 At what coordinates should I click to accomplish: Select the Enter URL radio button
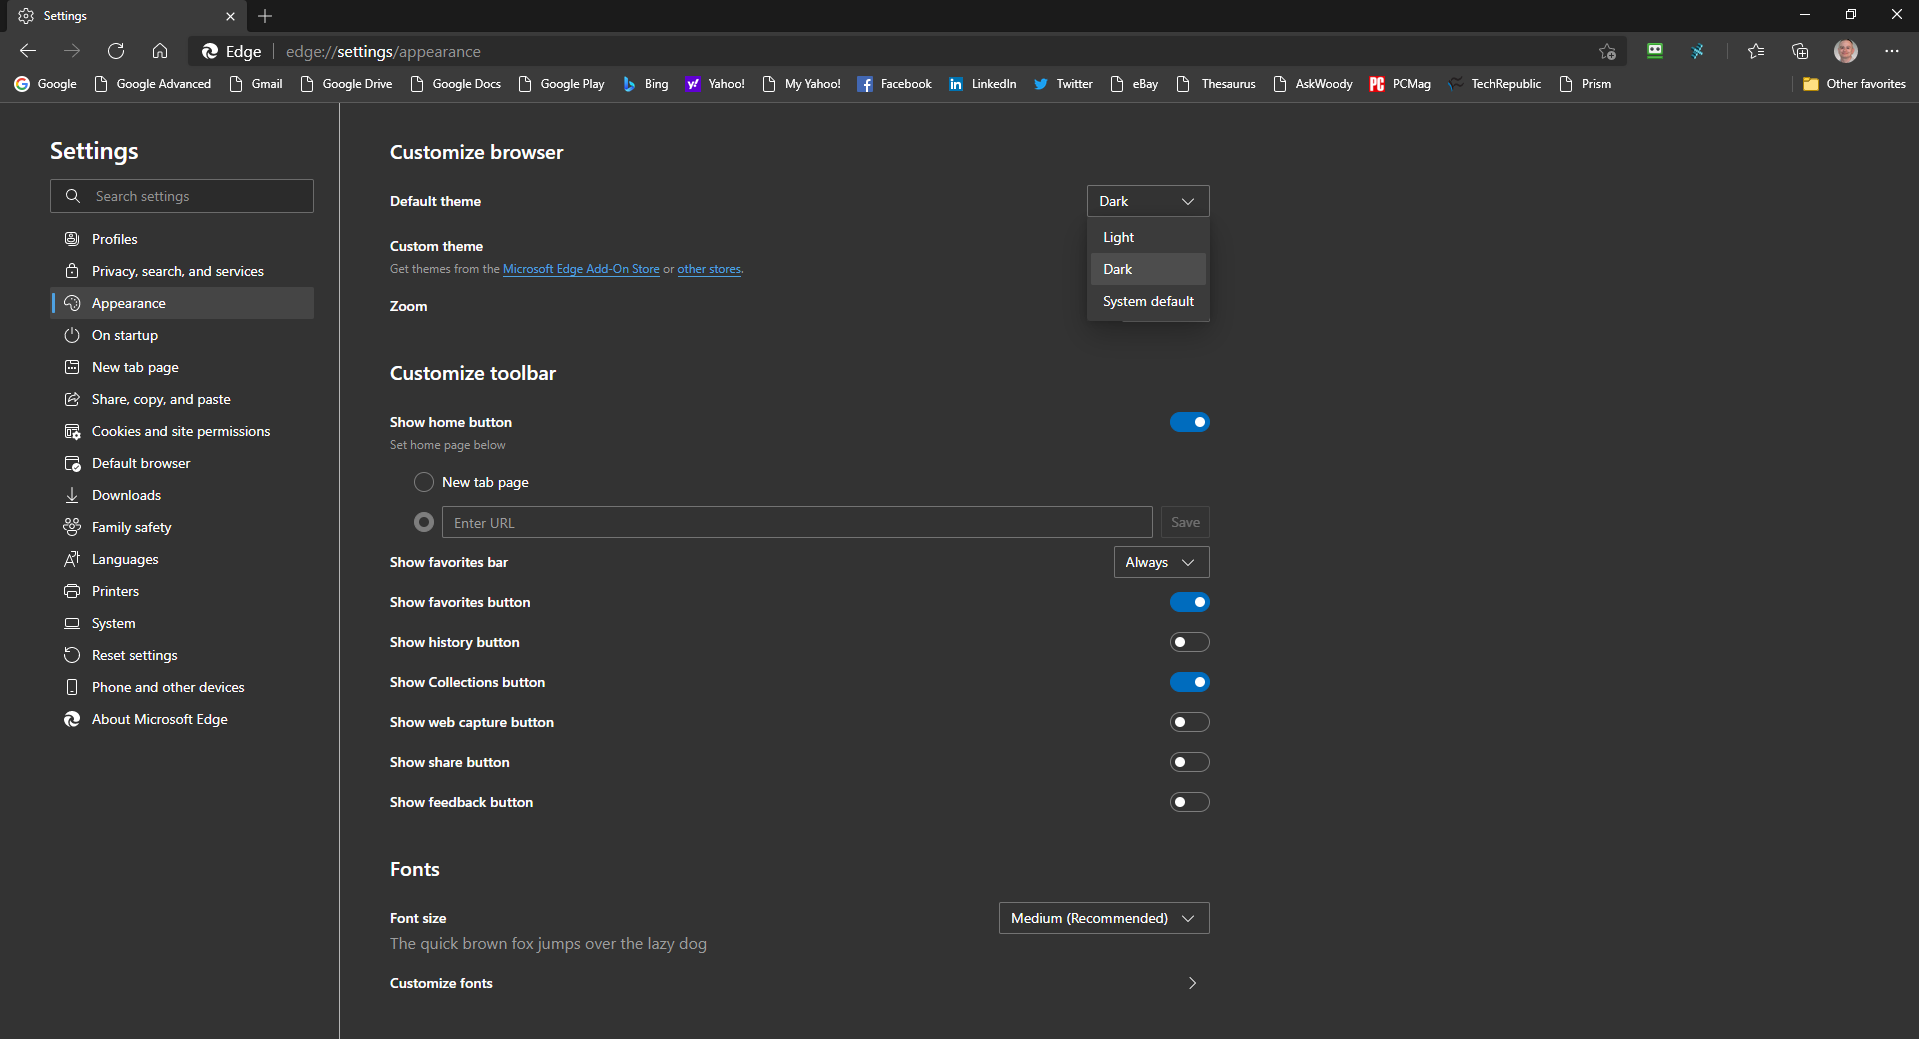424,522
